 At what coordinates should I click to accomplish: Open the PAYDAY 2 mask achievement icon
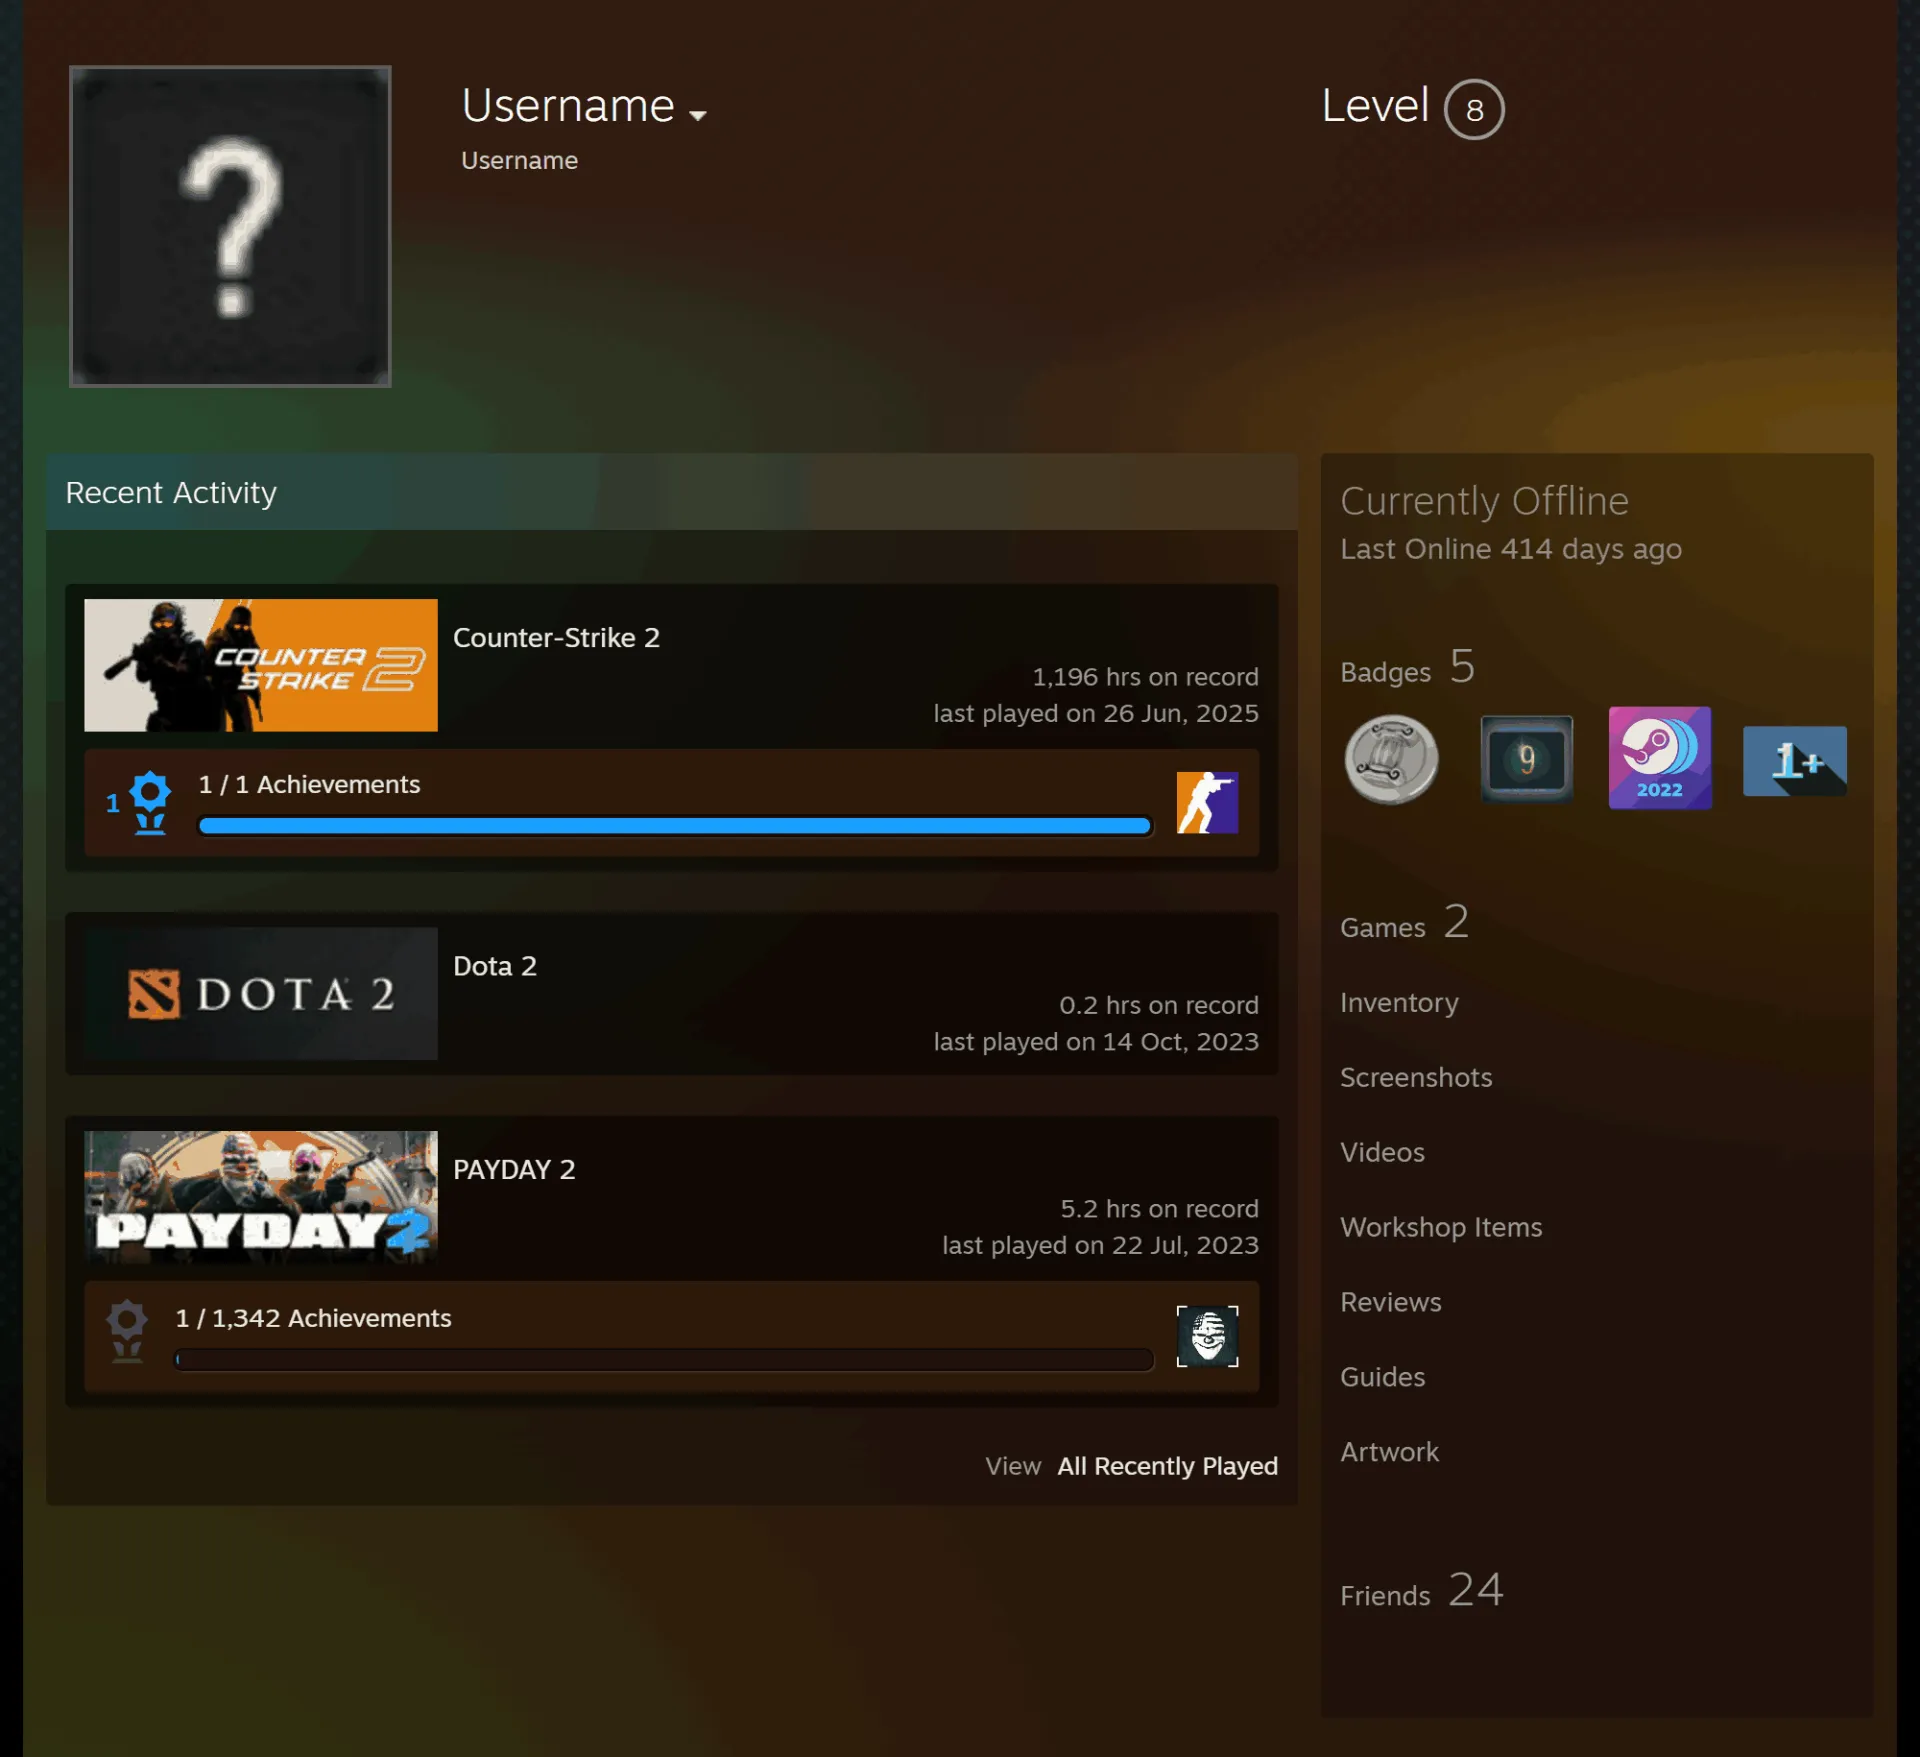(1207, 1336)
